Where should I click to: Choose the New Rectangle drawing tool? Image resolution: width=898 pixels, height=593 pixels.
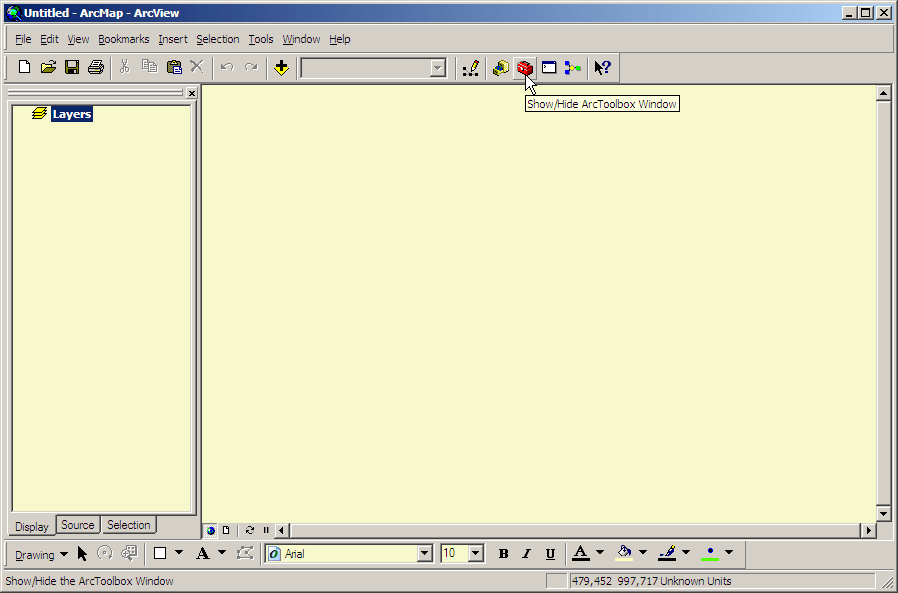pyautogui.click(x=160, y=553)
